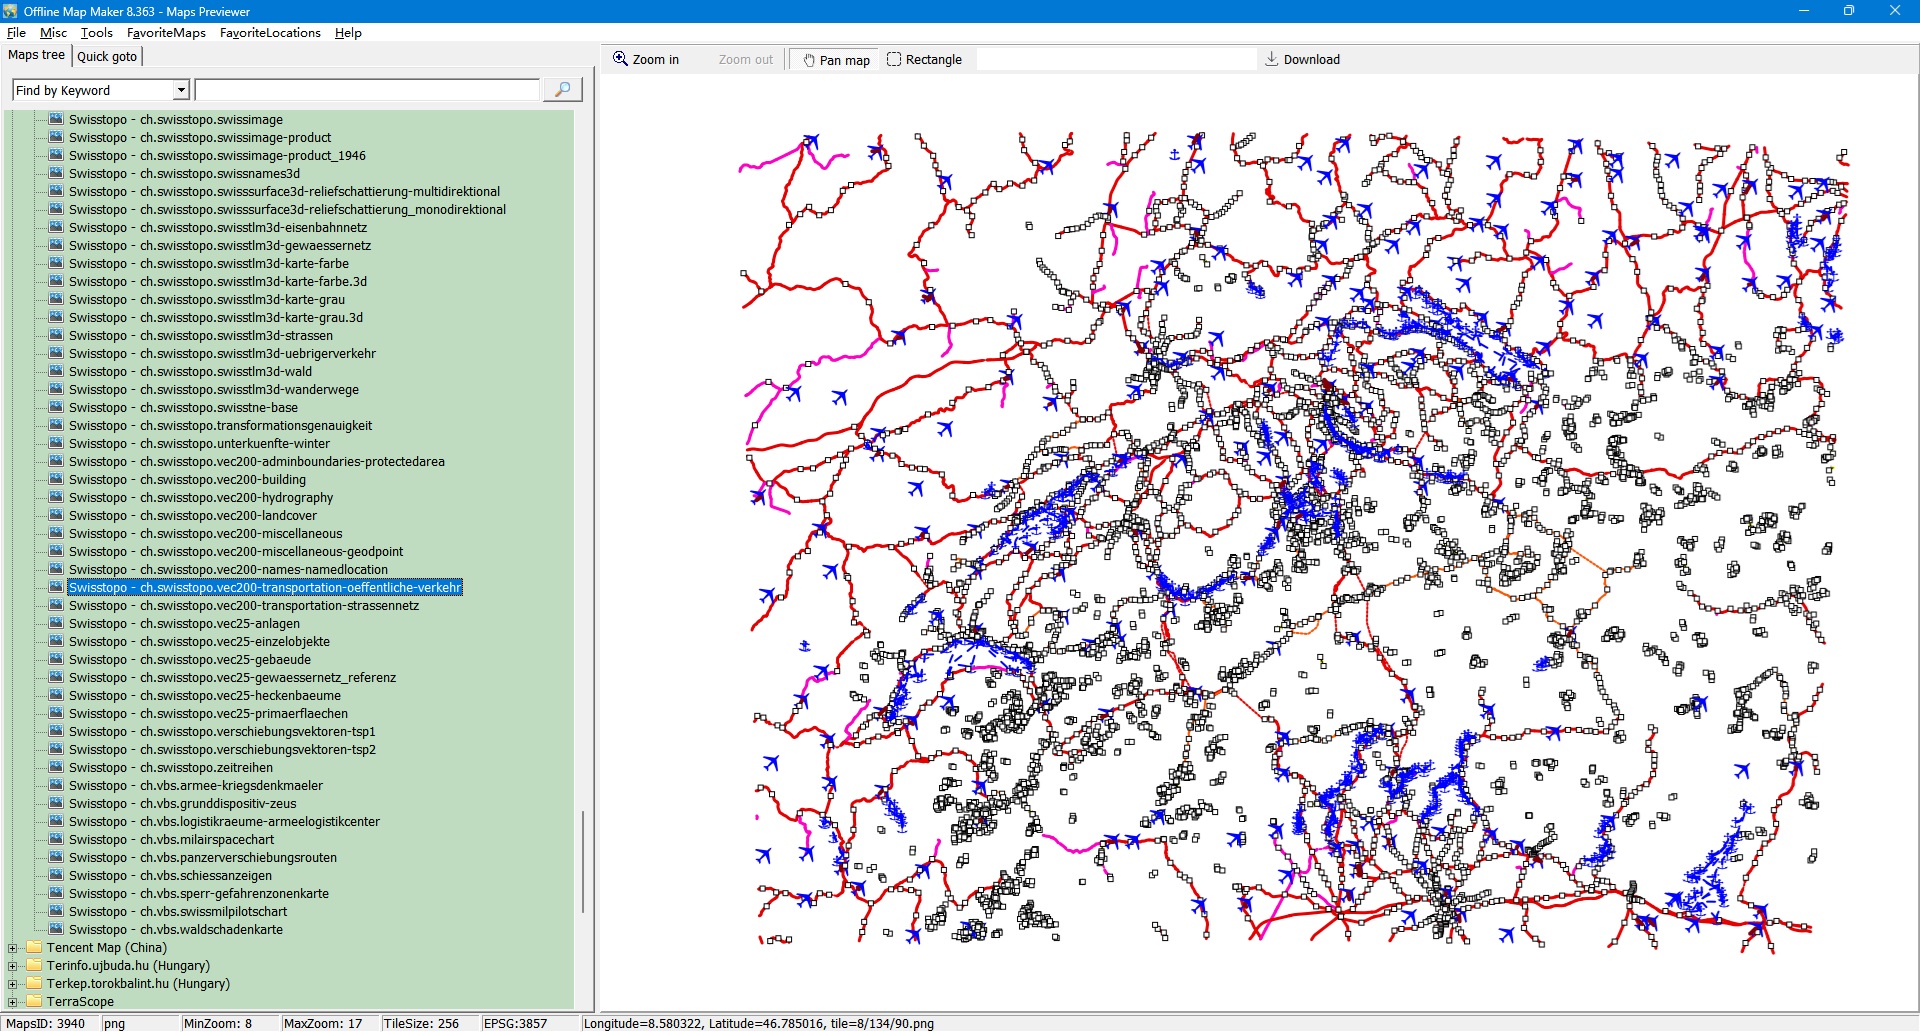This screenshot has width=1920, height=1032.
Task: Select the swisstlm3d-strassen map layer
Action: pyautogui.click(x=200, y=336)
